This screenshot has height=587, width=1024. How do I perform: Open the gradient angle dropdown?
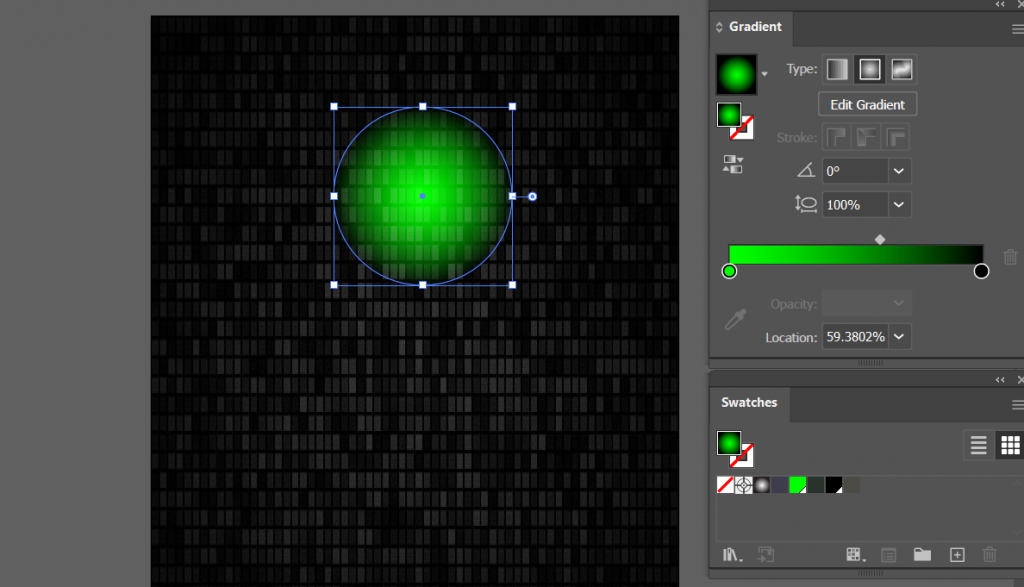point(897,170)
